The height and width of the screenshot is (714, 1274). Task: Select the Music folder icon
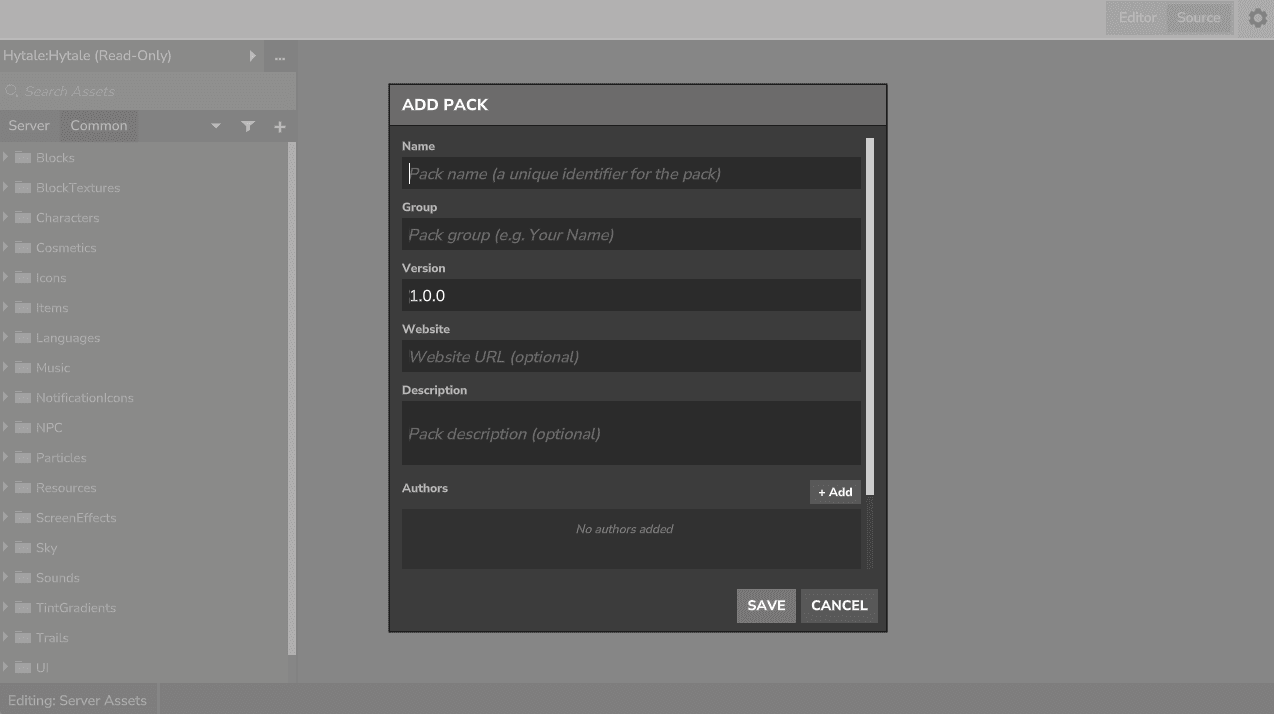pyautogui.click(x=22, y=367)
